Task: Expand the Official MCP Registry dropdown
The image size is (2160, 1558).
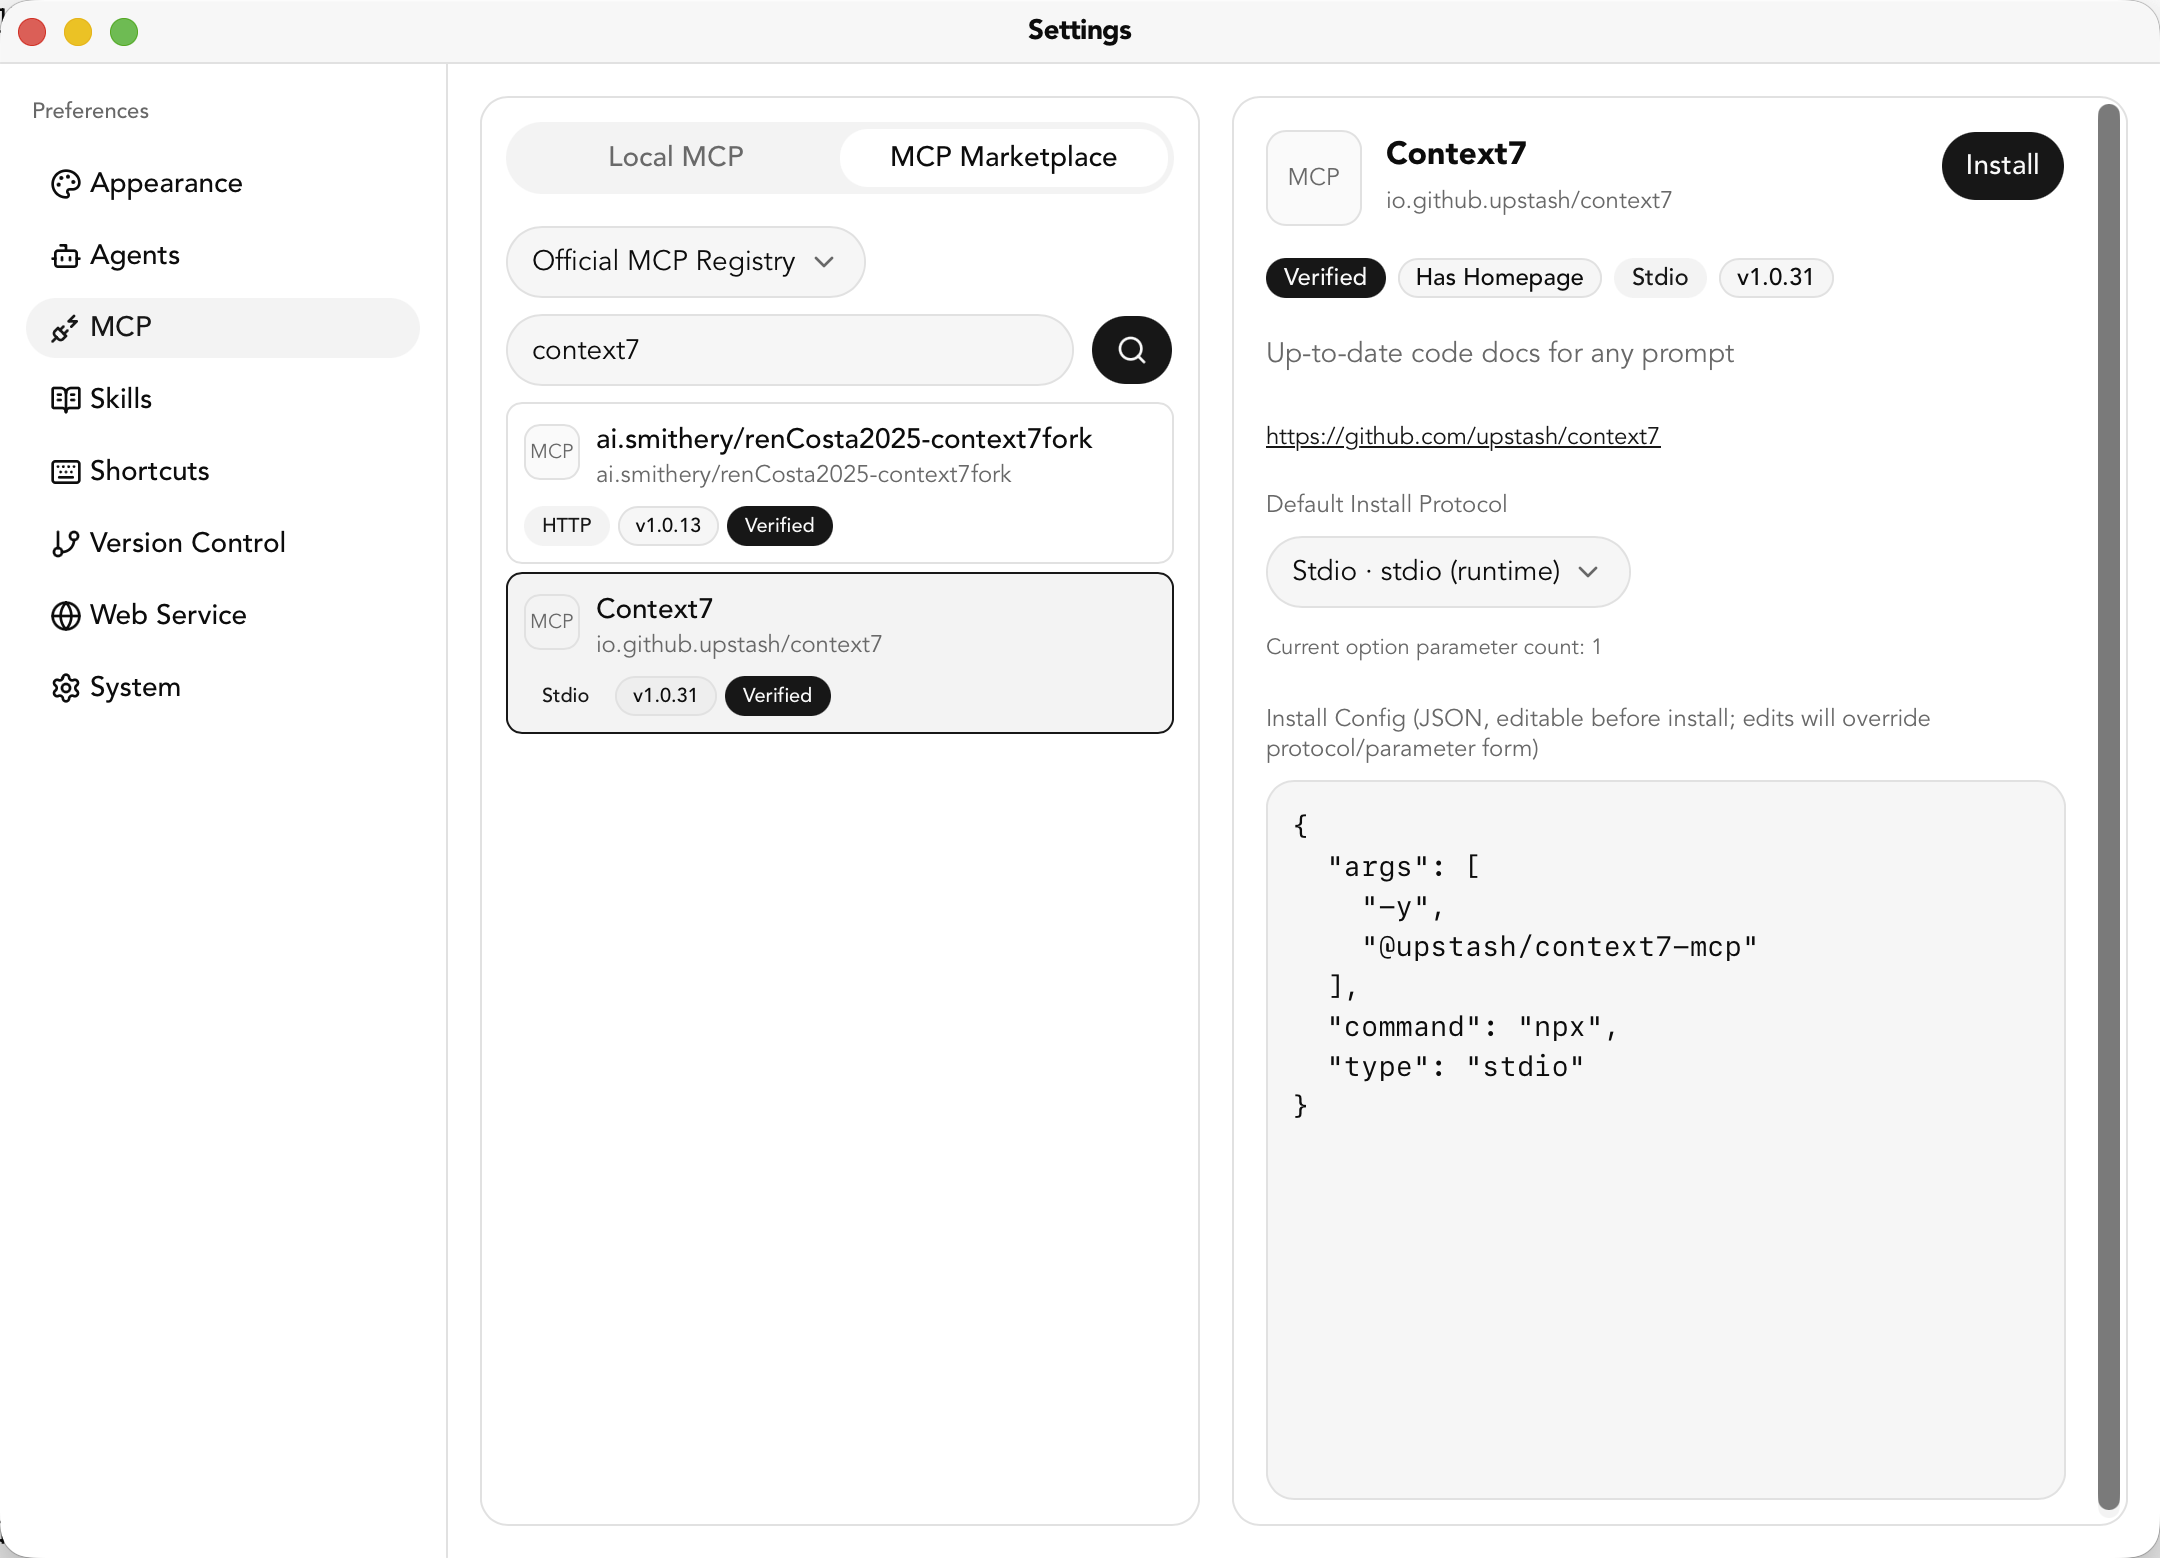Action: tap(685, 262)
